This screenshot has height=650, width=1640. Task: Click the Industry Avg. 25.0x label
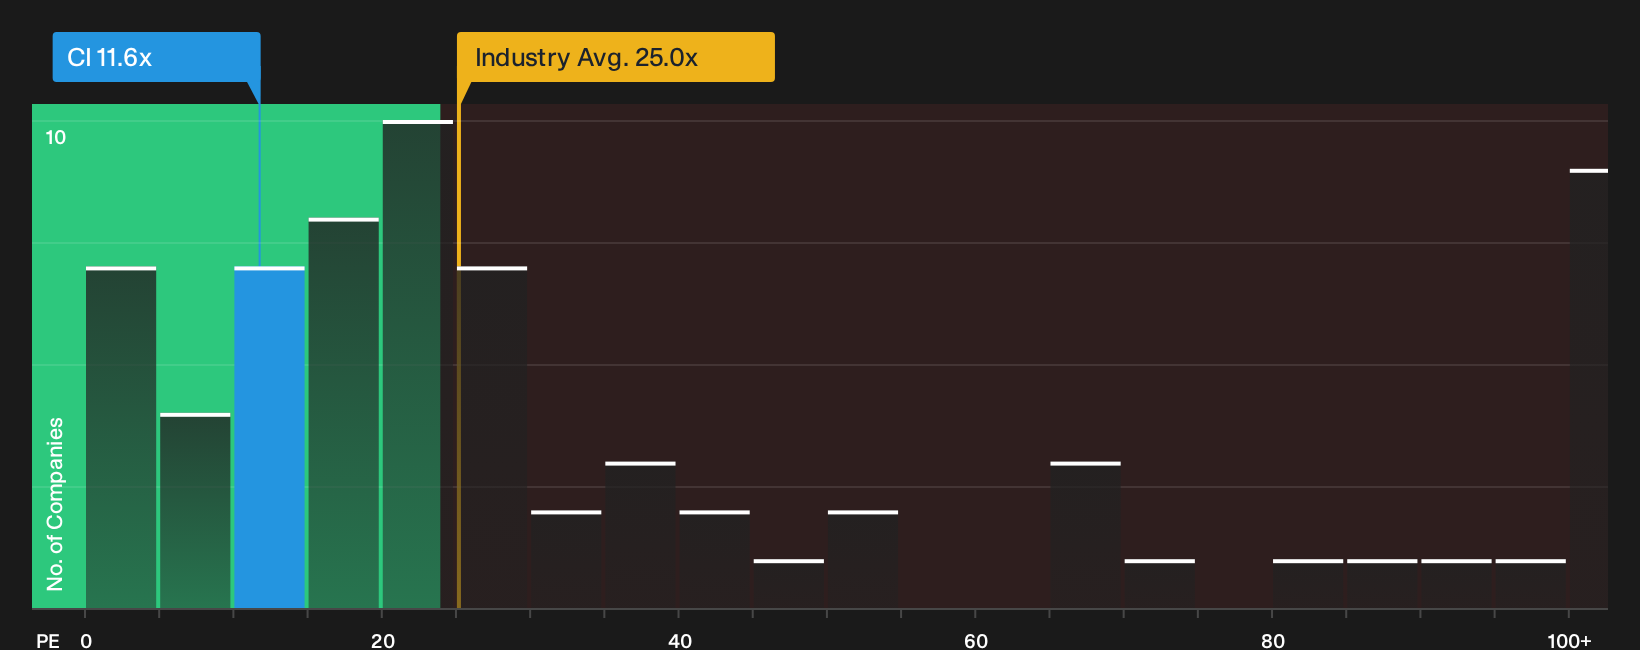coord(615,57)
